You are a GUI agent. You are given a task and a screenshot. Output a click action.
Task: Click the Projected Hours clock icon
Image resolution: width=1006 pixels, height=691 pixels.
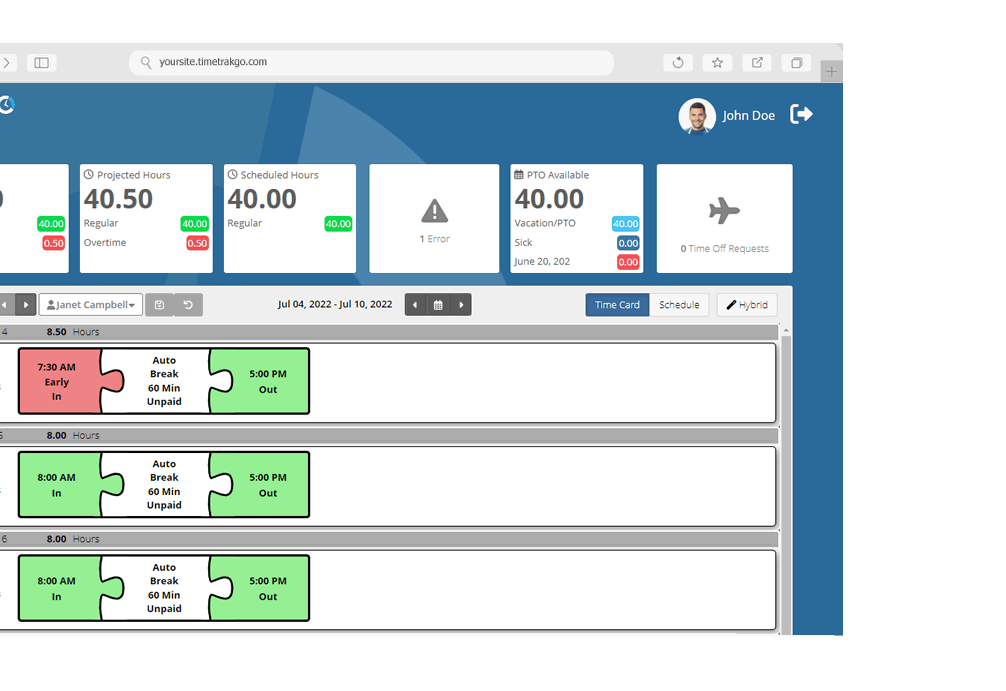click(x=89, y=175)
